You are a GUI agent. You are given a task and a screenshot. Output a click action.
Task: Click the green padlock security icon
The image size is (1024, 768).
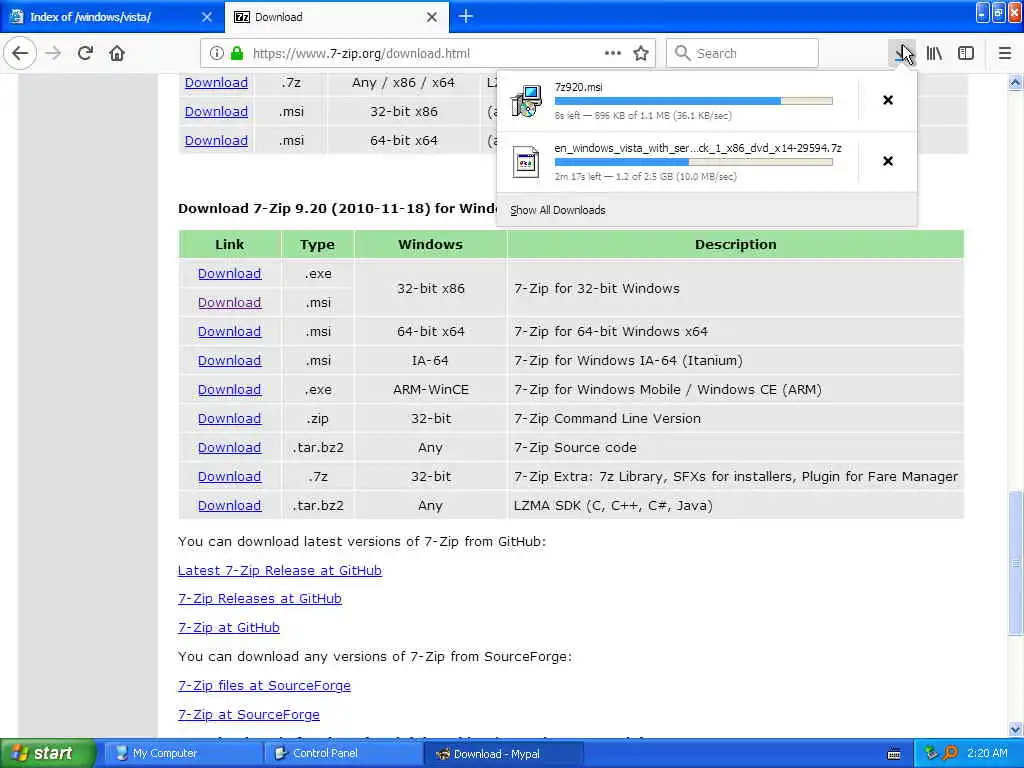click(x=237, y=54)
